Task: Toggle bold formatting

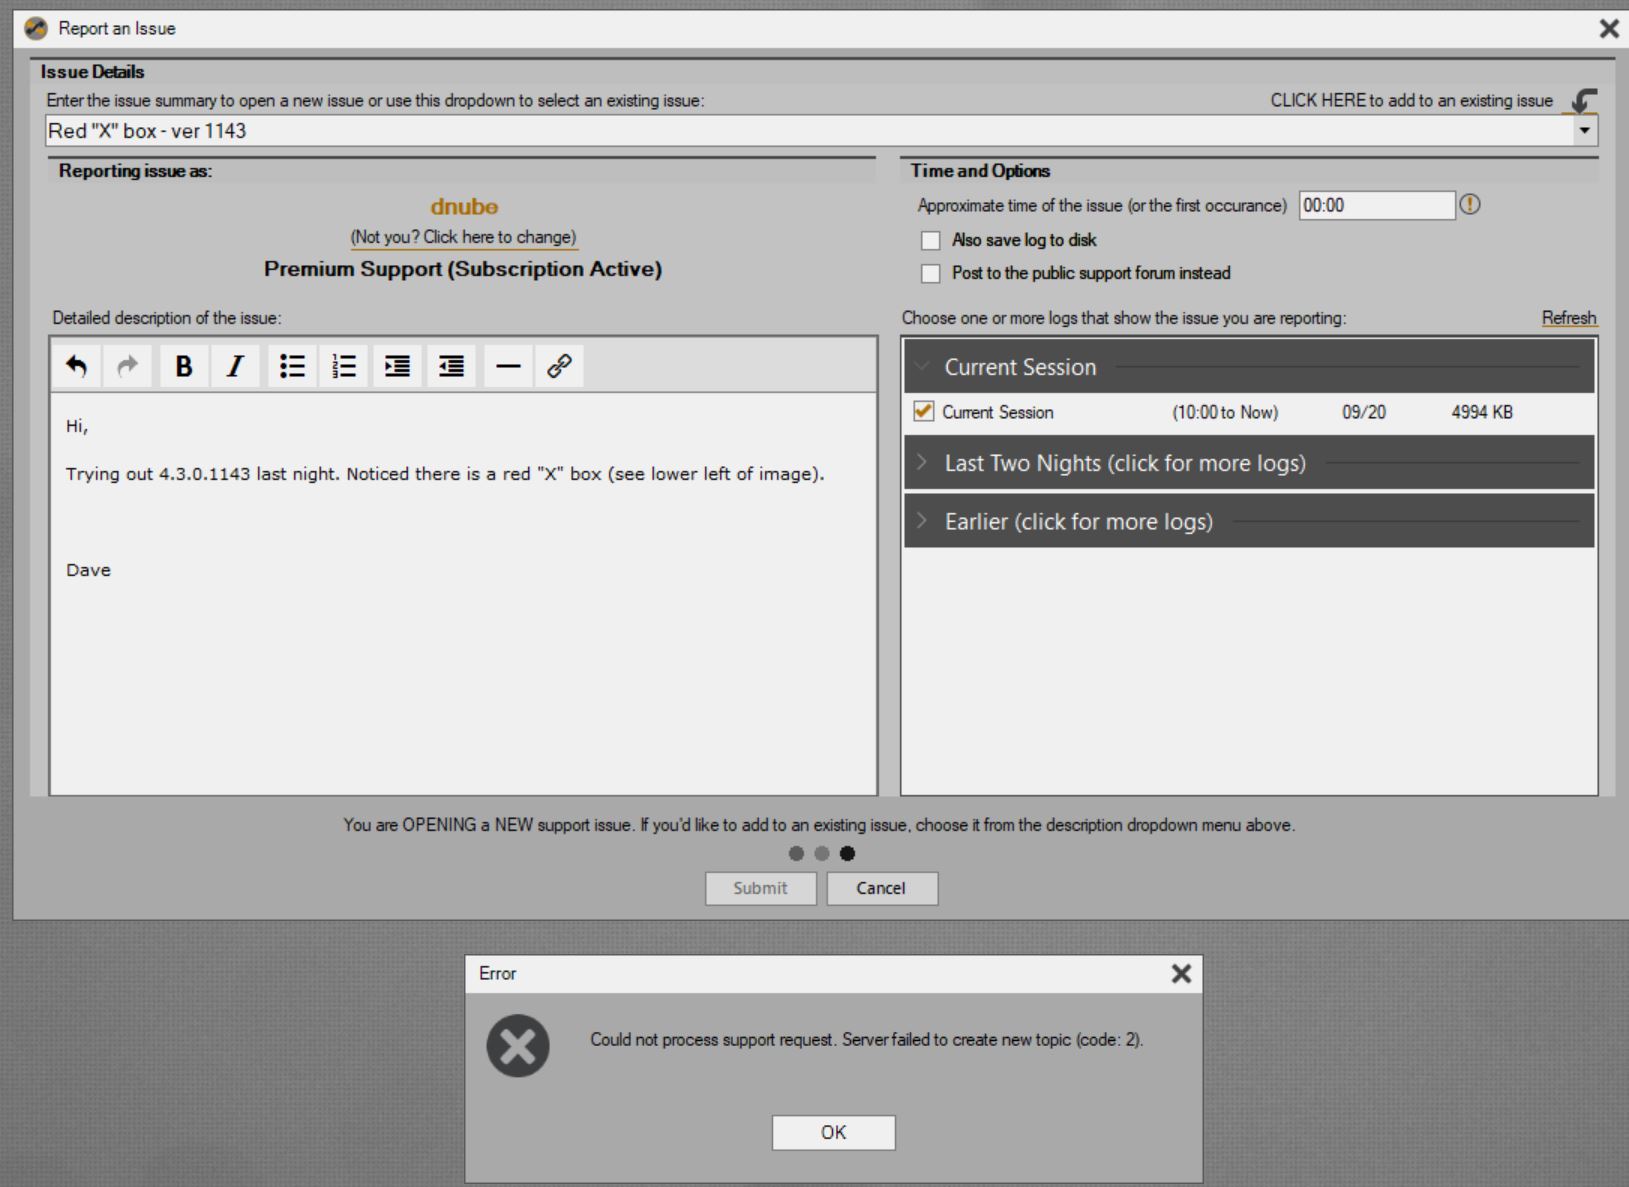Action: click(184, 367)
